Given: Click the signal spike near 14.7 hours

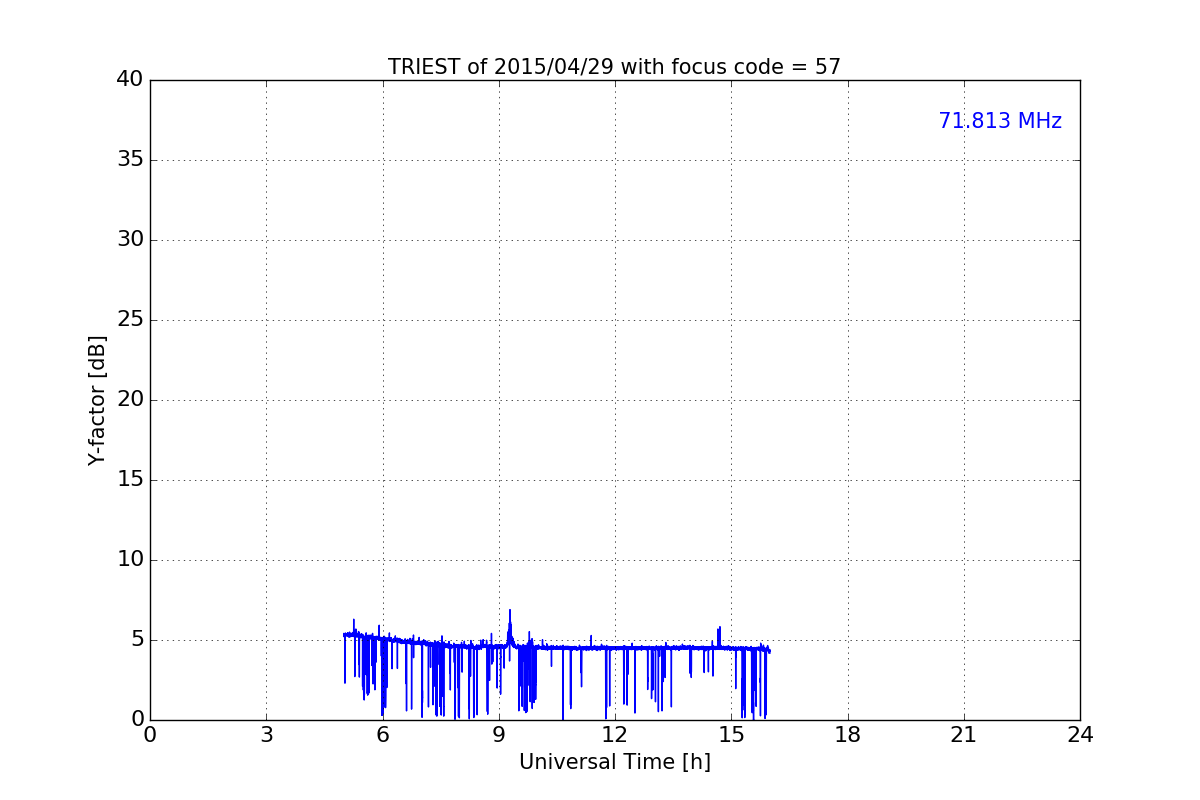Looking at the screenshot, I should [x=719, y=636].
